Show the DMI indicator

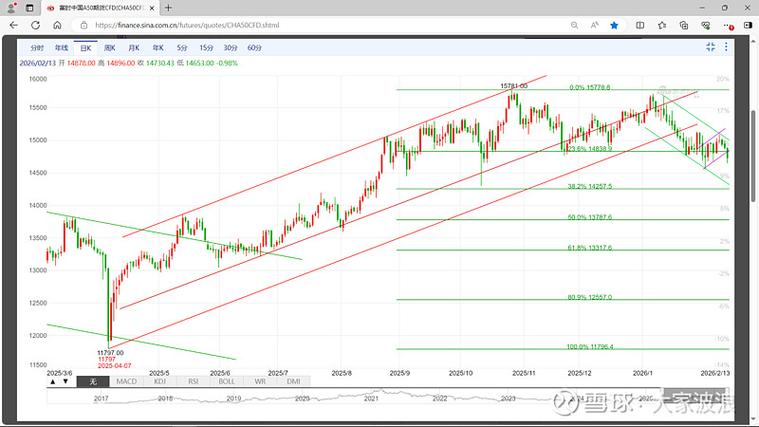[293, 381]
